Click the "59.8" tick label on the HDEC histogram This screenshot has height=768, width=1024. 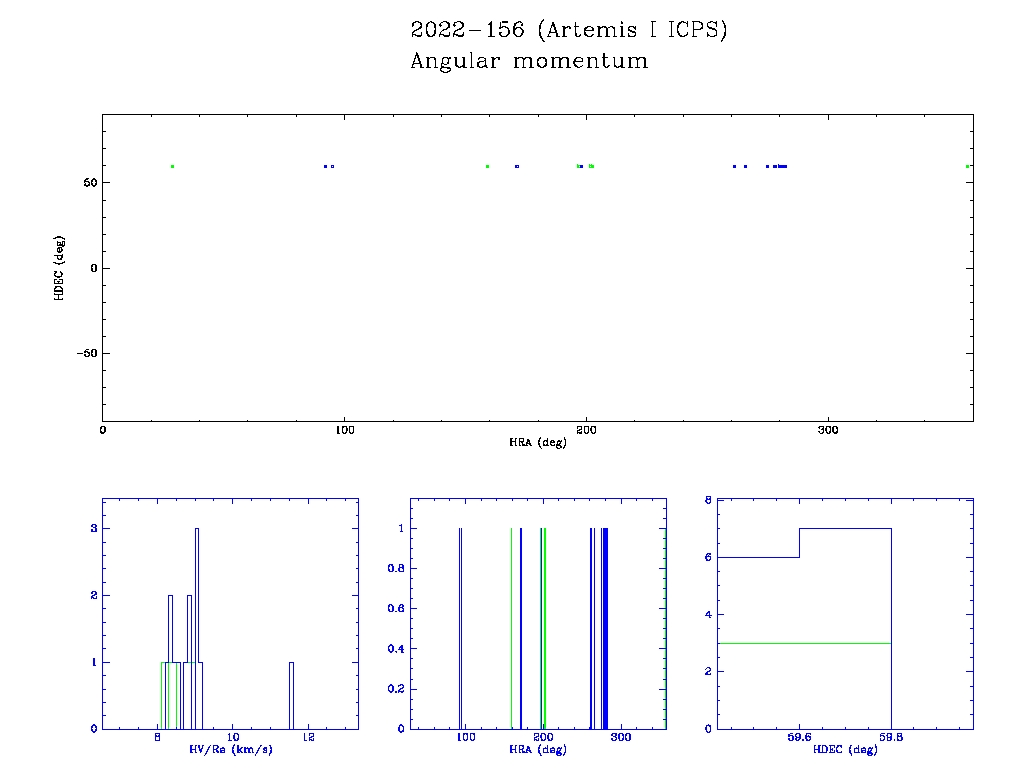pos(891,737)
